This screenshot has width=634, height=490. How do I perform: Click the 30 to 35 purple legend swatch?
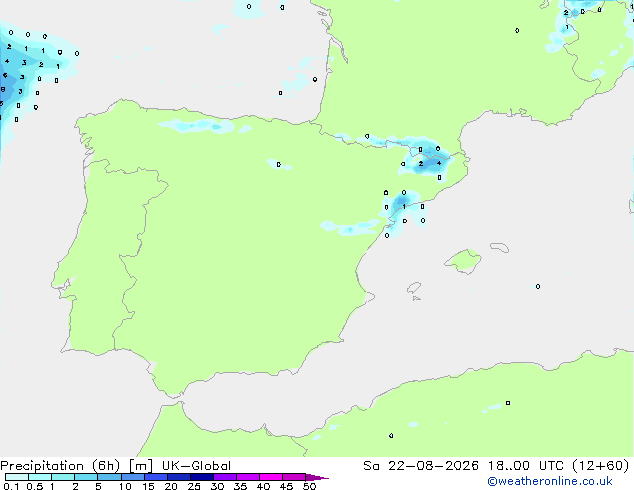tap(225, 477)
